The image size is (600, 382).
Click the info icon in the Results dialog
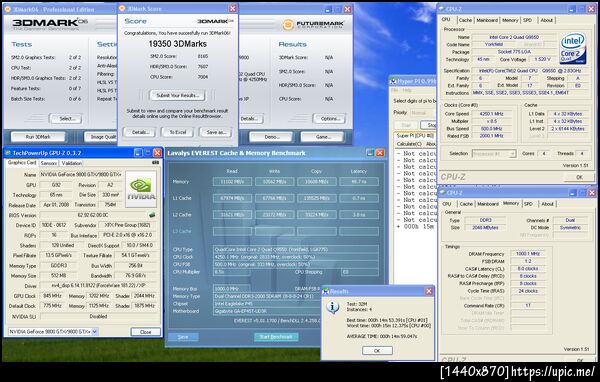[x=333, y=307]
